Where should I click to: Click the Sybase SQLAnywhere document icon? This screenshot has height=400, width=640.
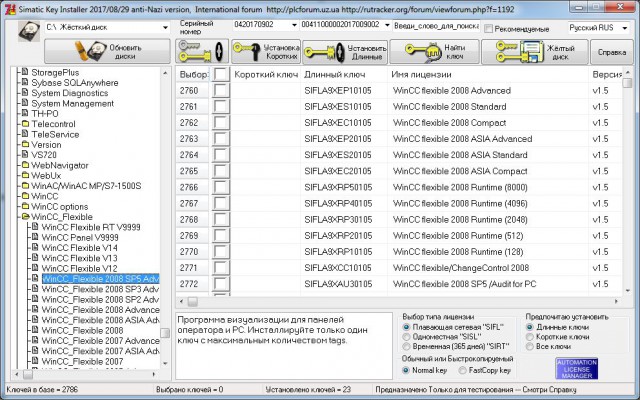tap(25, 82)
